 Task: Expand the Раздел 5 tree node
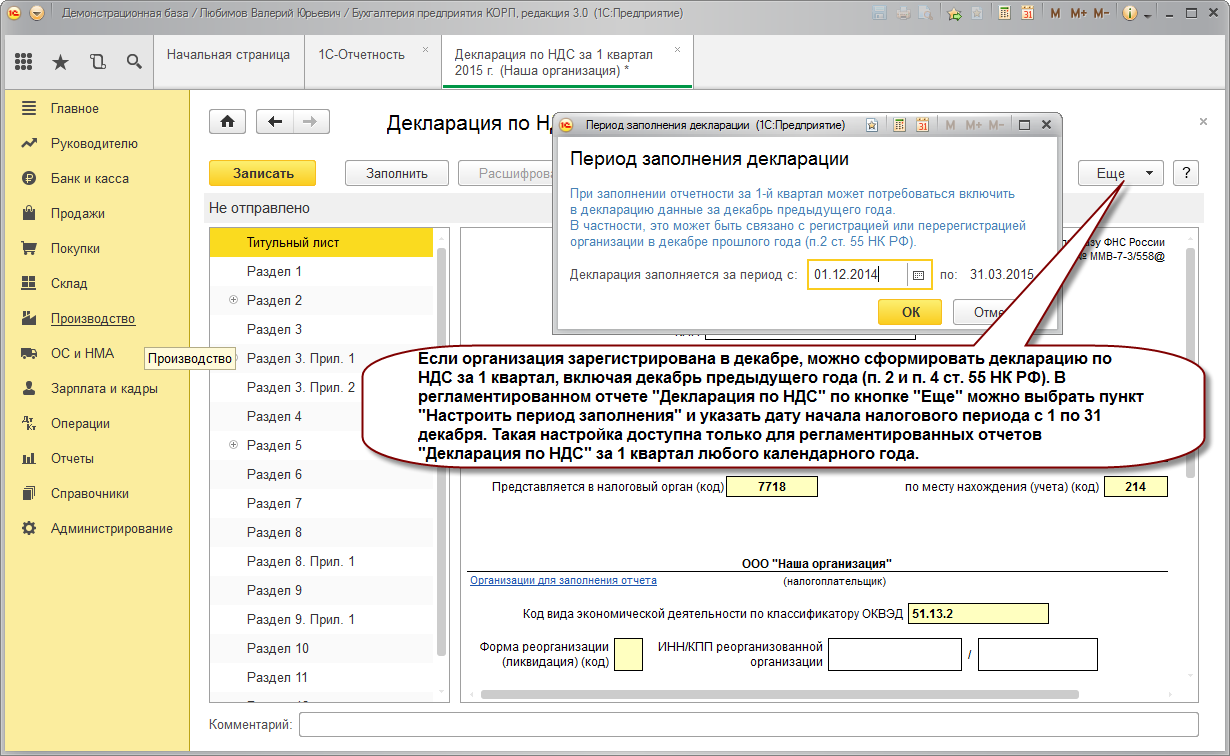click(234, 445)
